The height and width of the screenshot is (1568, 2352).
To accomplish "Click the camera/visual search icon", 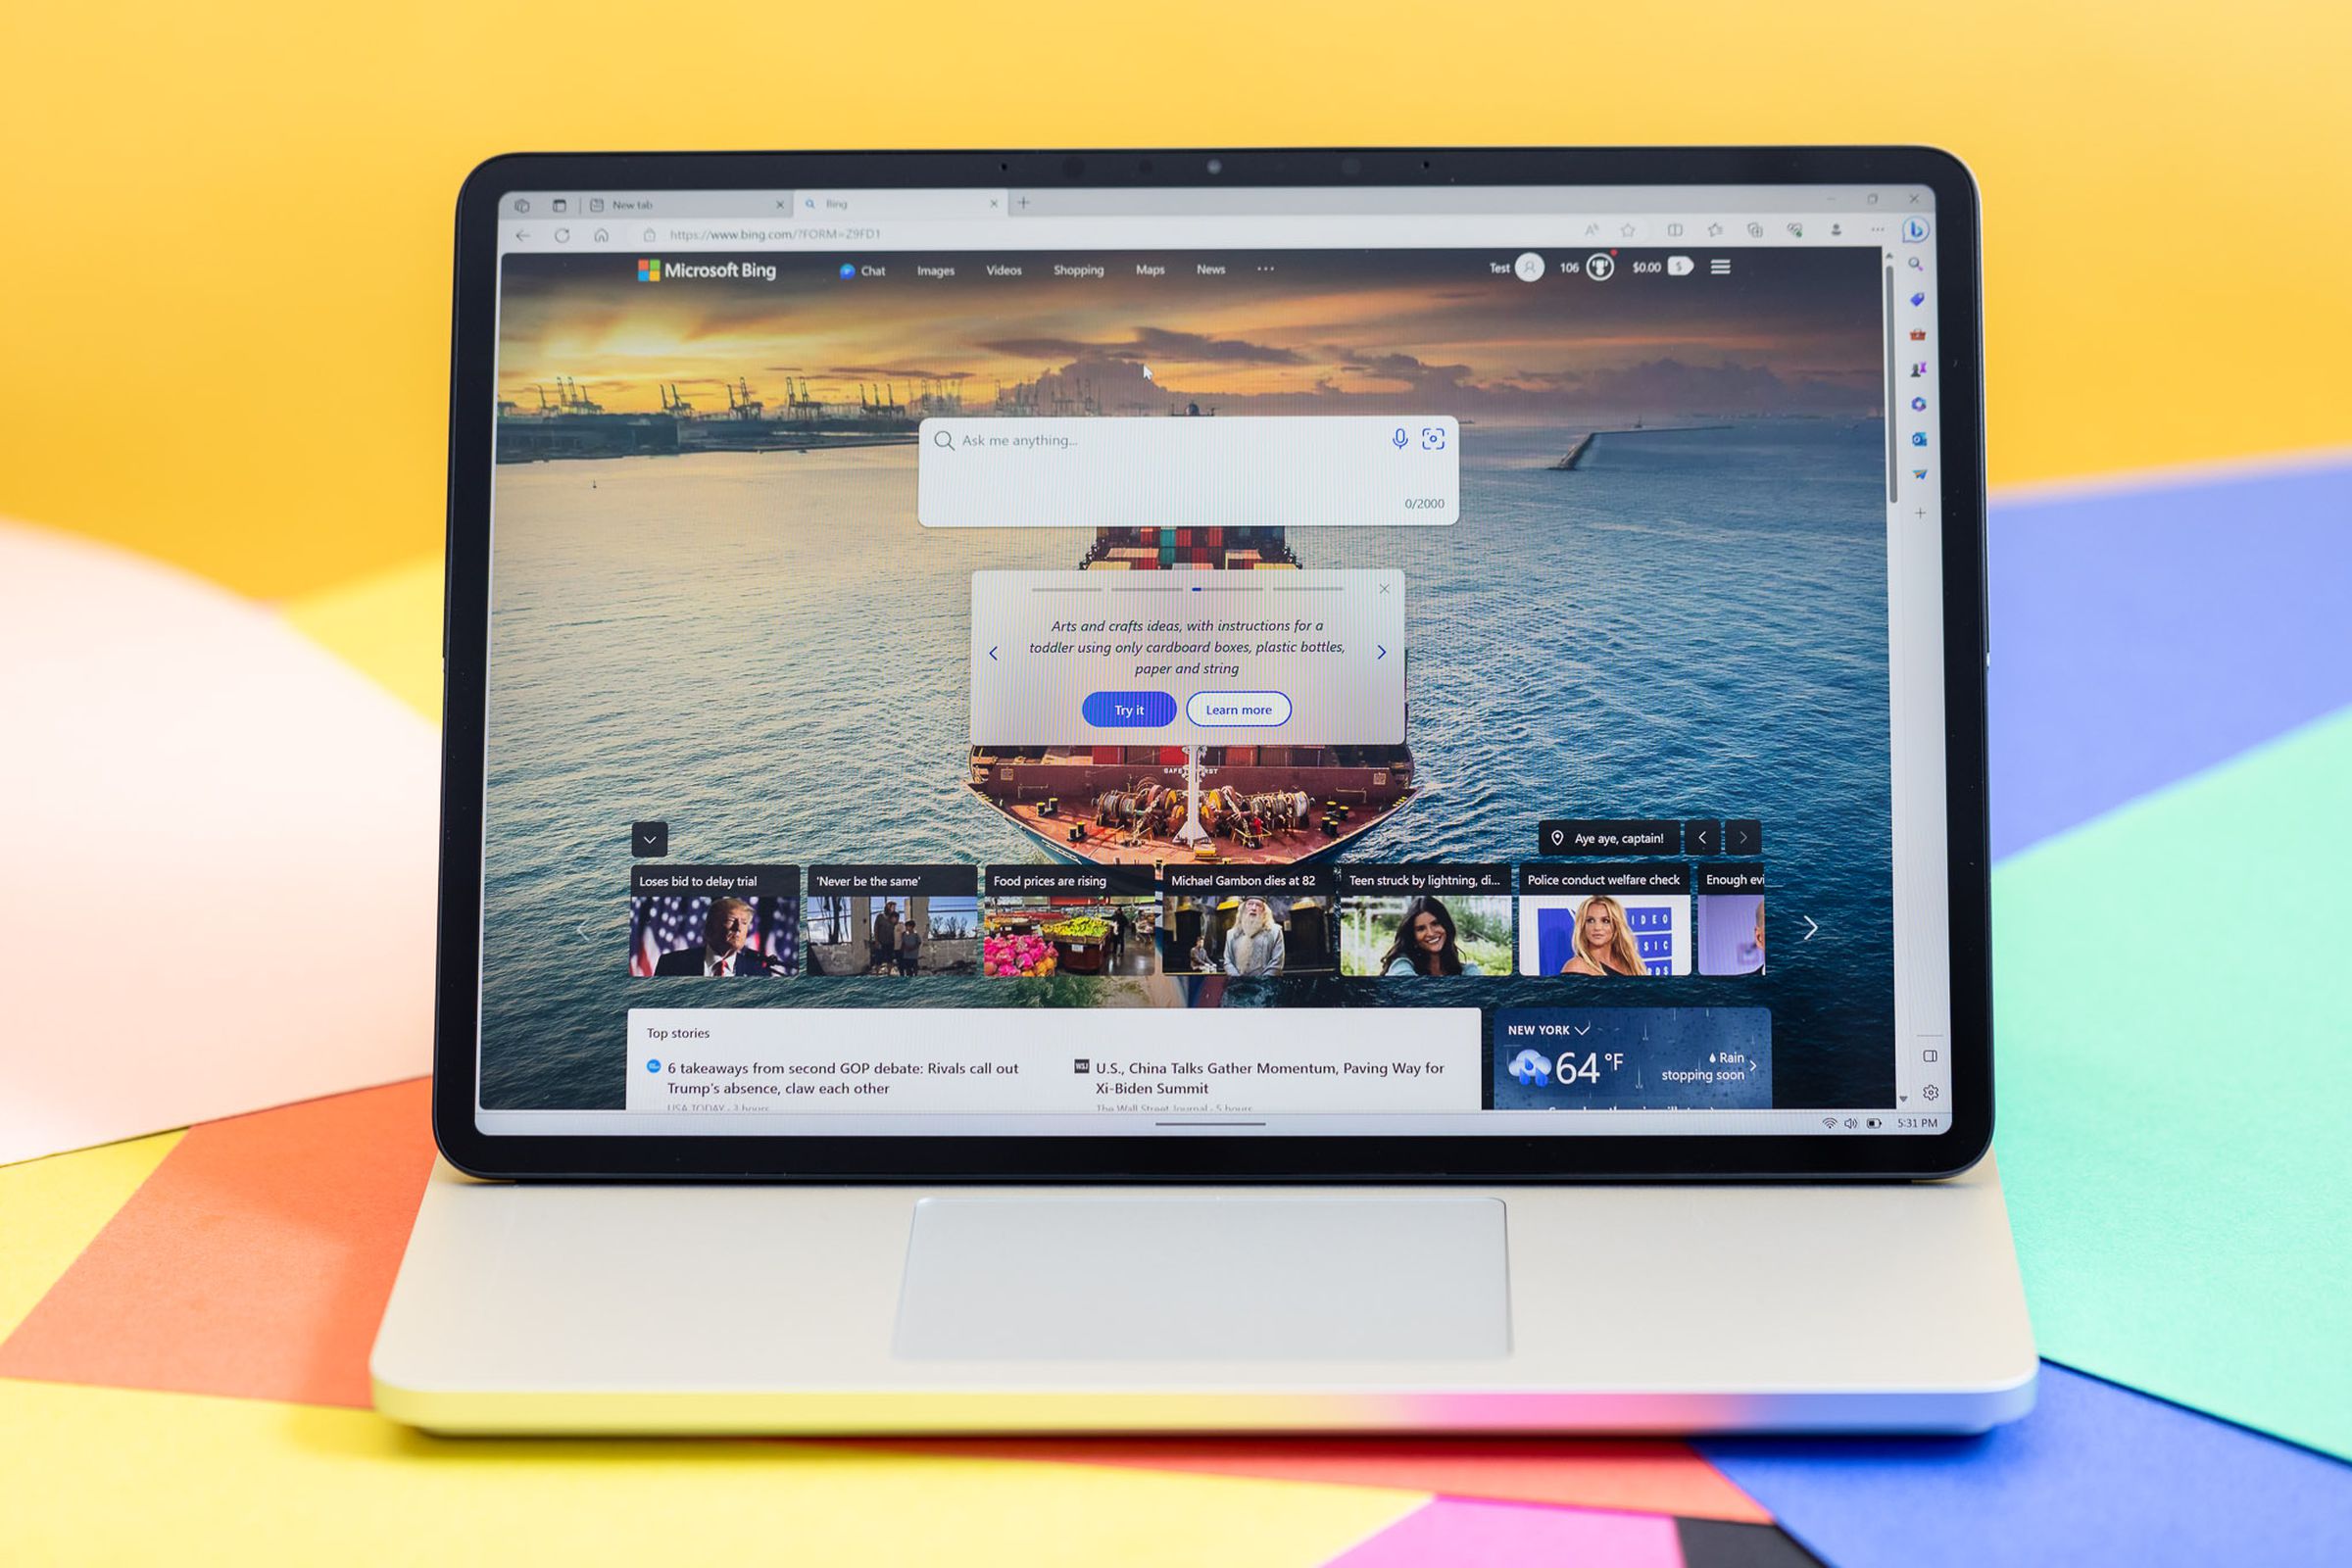I will pos(1435,441).
